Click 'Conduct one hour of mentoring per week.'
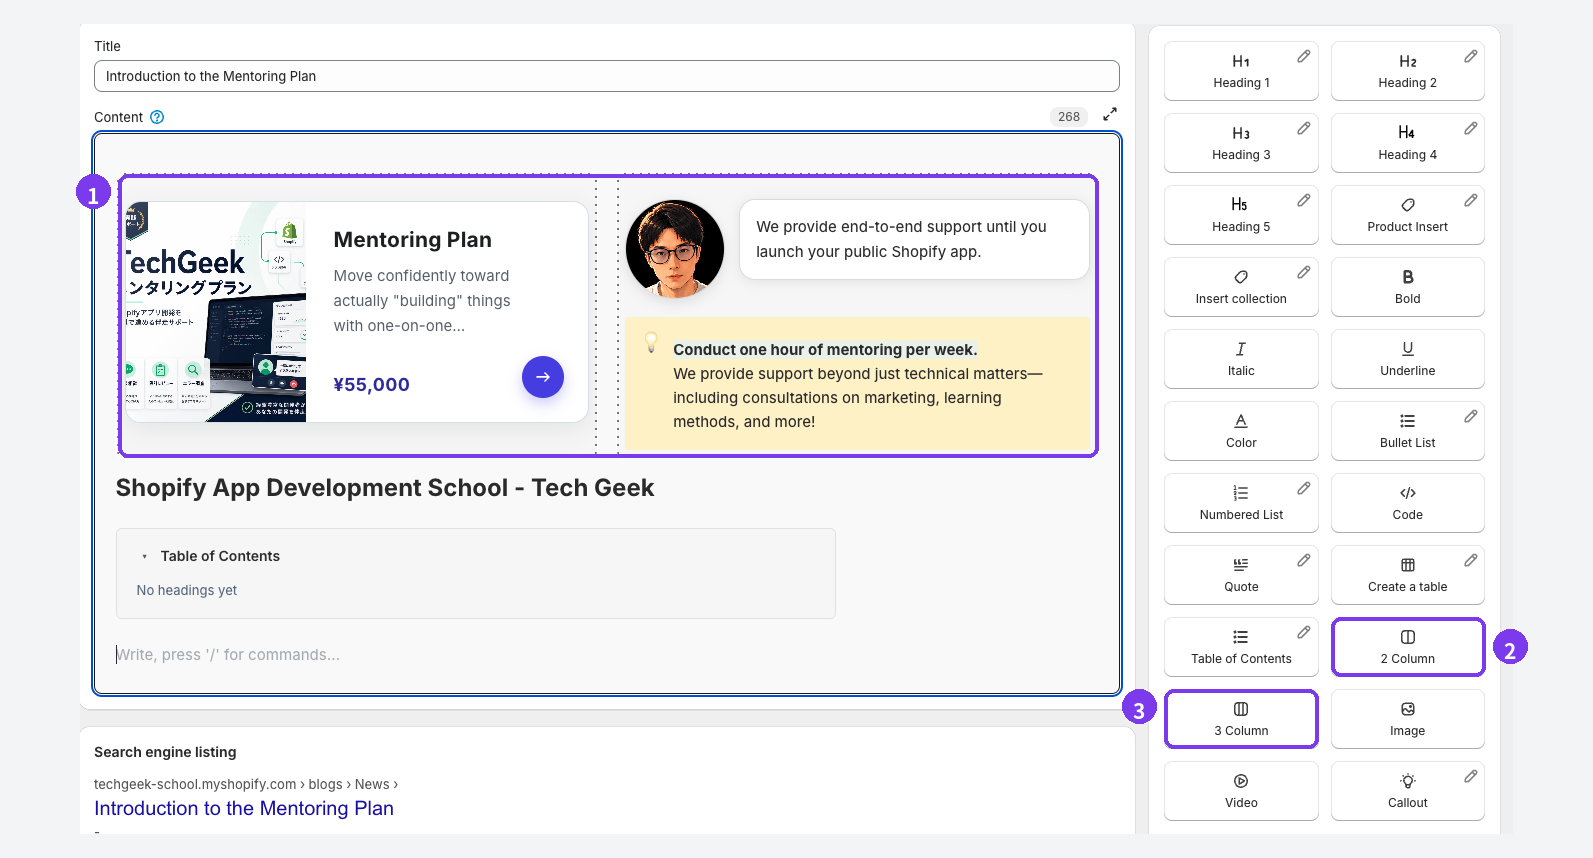Screen dimensions: 1593x858 (x=825, y=350)
